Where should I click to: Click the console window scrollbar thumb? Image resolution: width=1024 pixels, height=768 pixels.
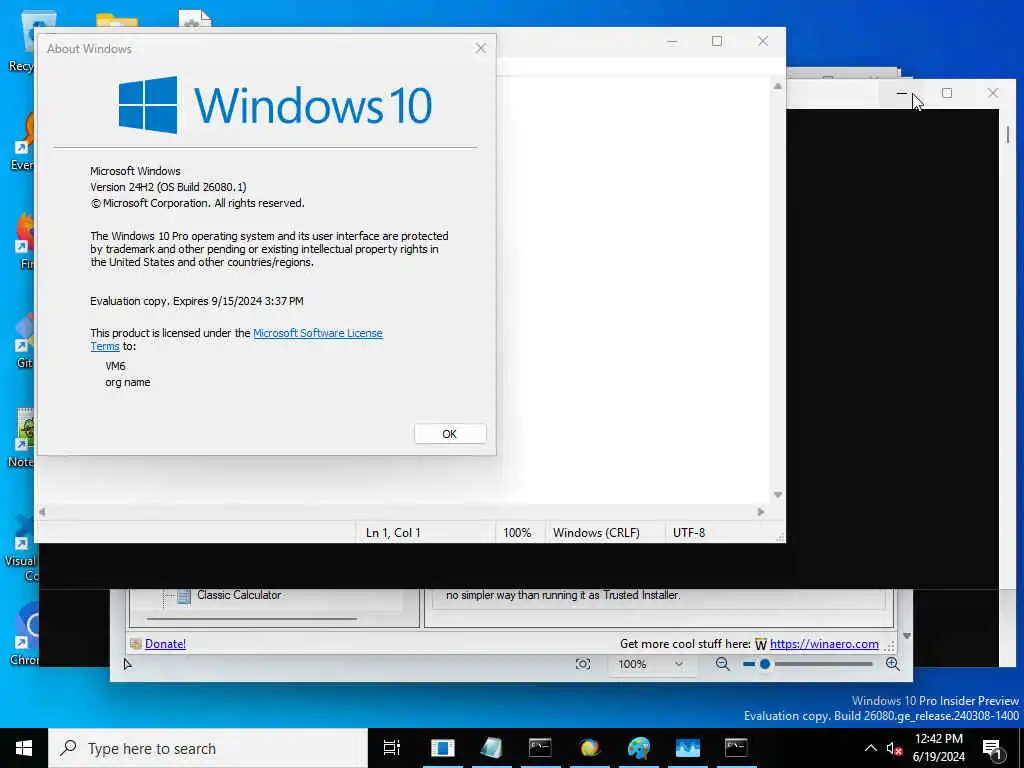[x=1008, y=135]
